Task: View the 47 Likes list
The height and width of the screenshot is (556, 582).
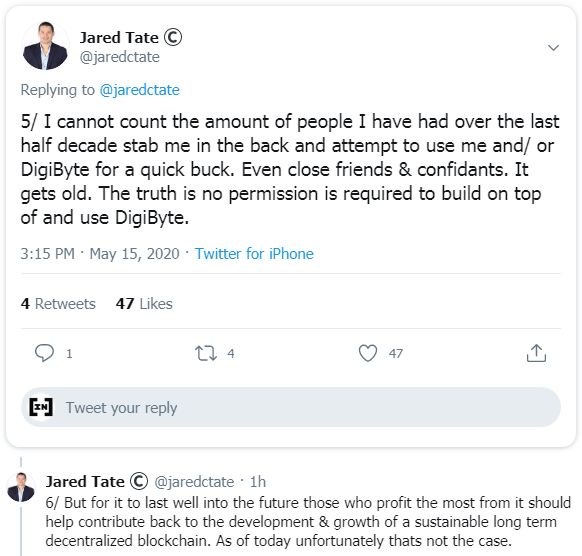Action: click(x=144, y=304)
